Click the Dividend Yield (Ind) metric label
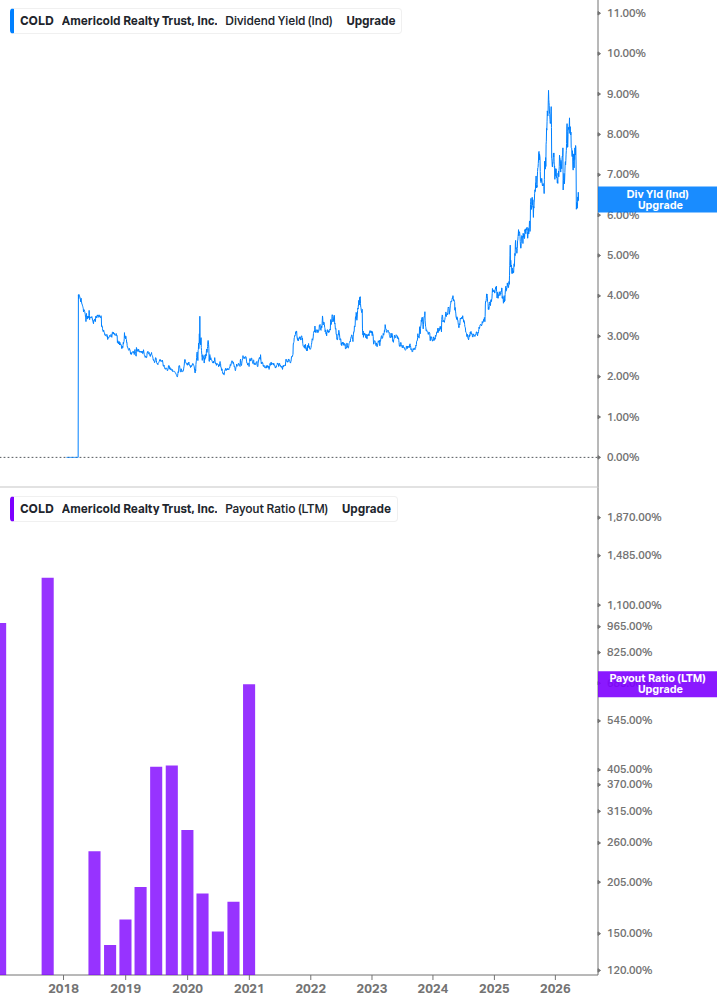This screenshot has width=717, height=1005. 279,21
